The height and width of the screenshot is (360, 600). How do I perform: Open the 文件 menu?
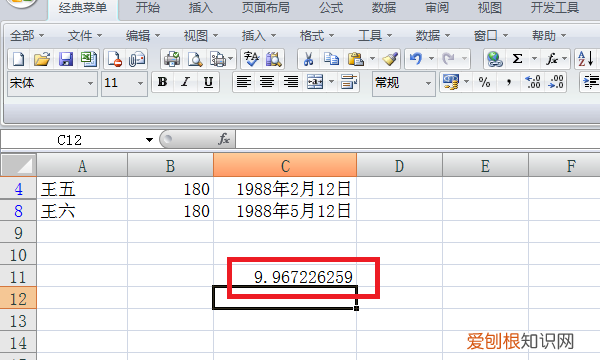pos(85,36)
